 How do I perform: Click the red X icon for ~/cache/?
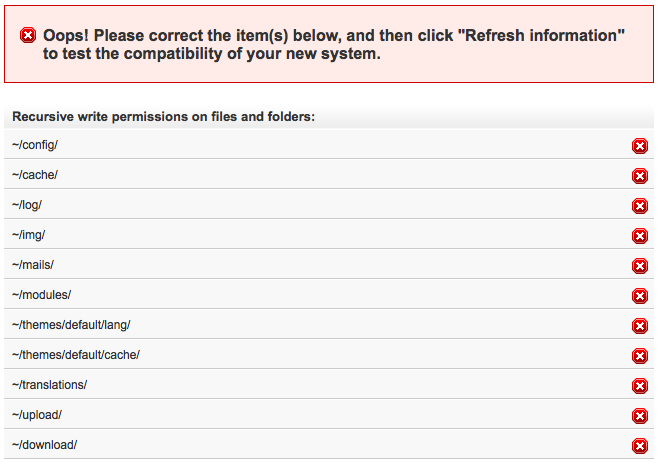640,176
